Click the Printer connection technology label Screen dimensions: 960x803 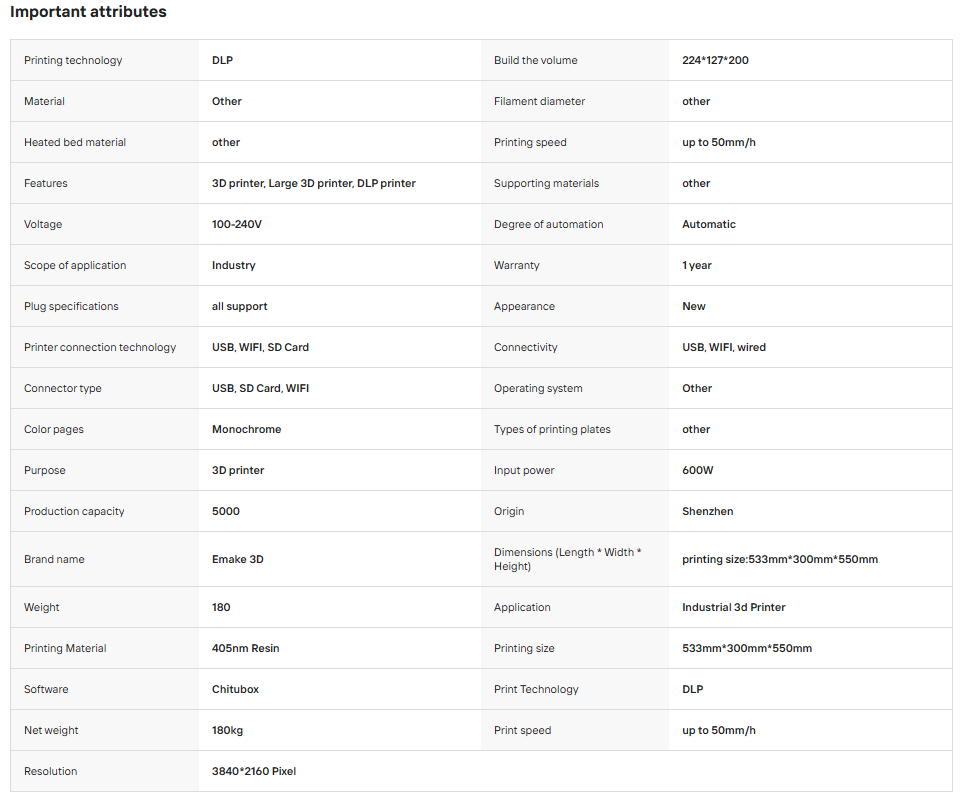point(100,347)
